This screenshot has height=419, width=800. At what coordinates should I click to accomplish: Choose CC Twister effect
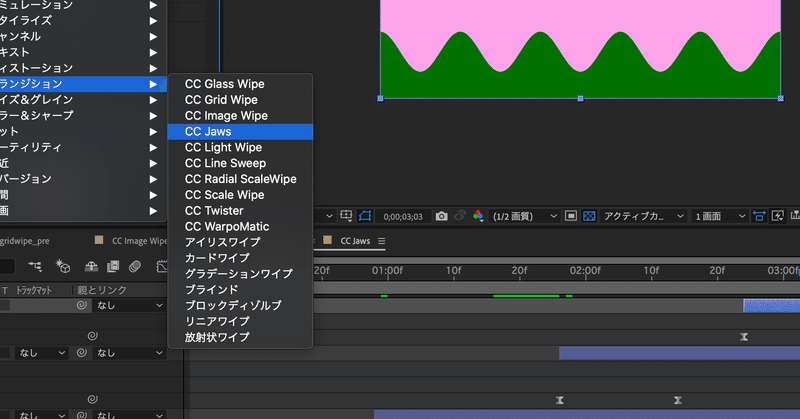click(x=240, y=210)
